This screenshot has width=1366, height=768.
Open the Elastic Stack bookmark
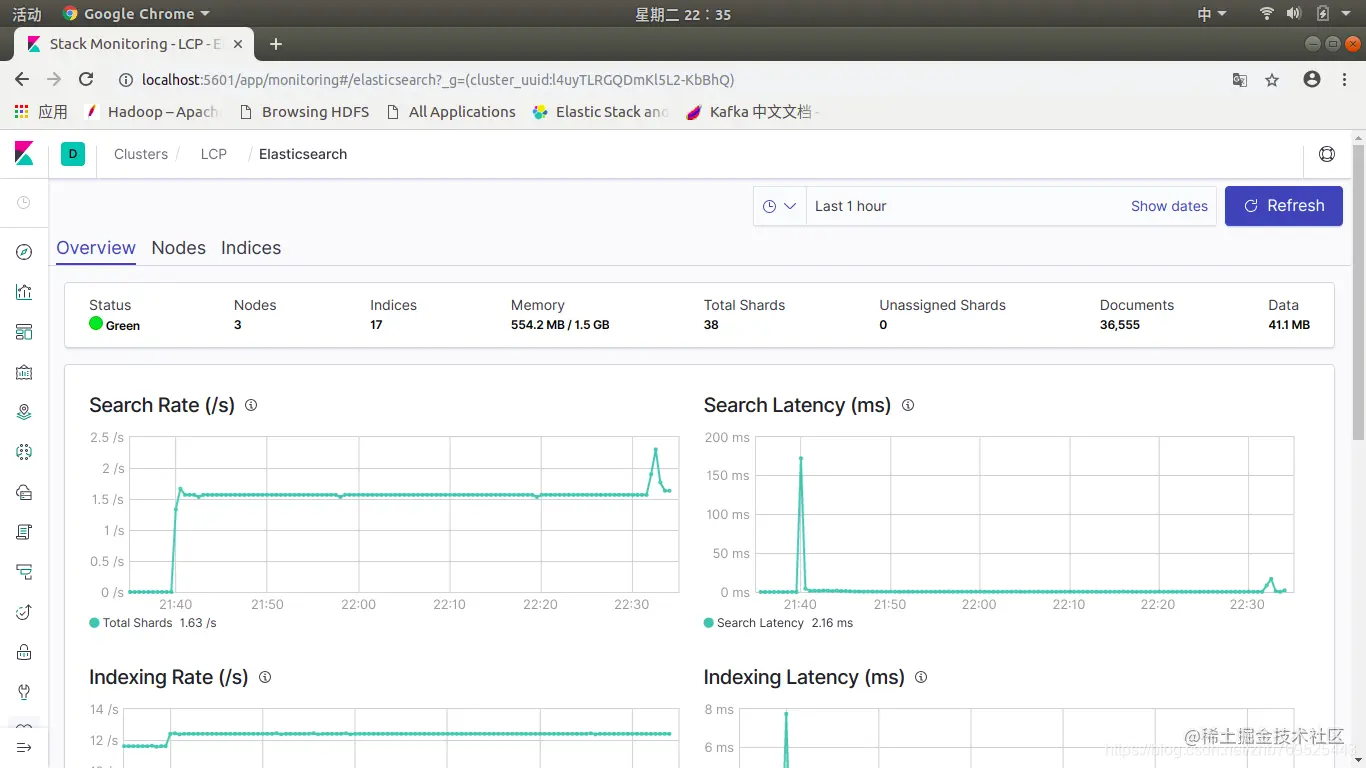pos(600,112)
